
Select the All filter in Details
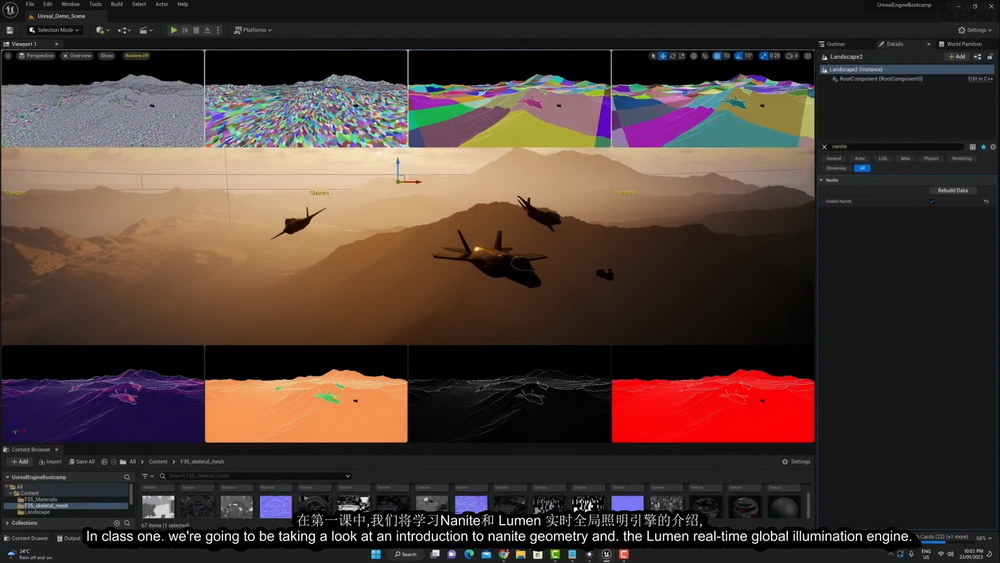pos(862,168)
